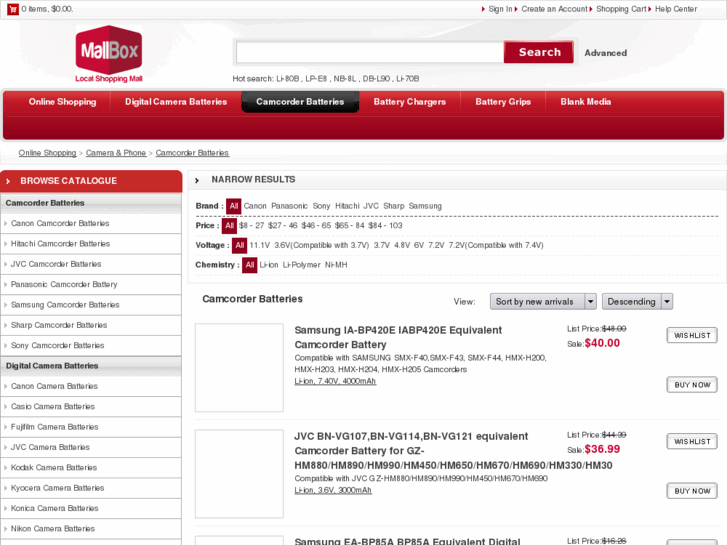
Task: Open the Sort by new arrivals dropdown
Action: pos(543,301)
